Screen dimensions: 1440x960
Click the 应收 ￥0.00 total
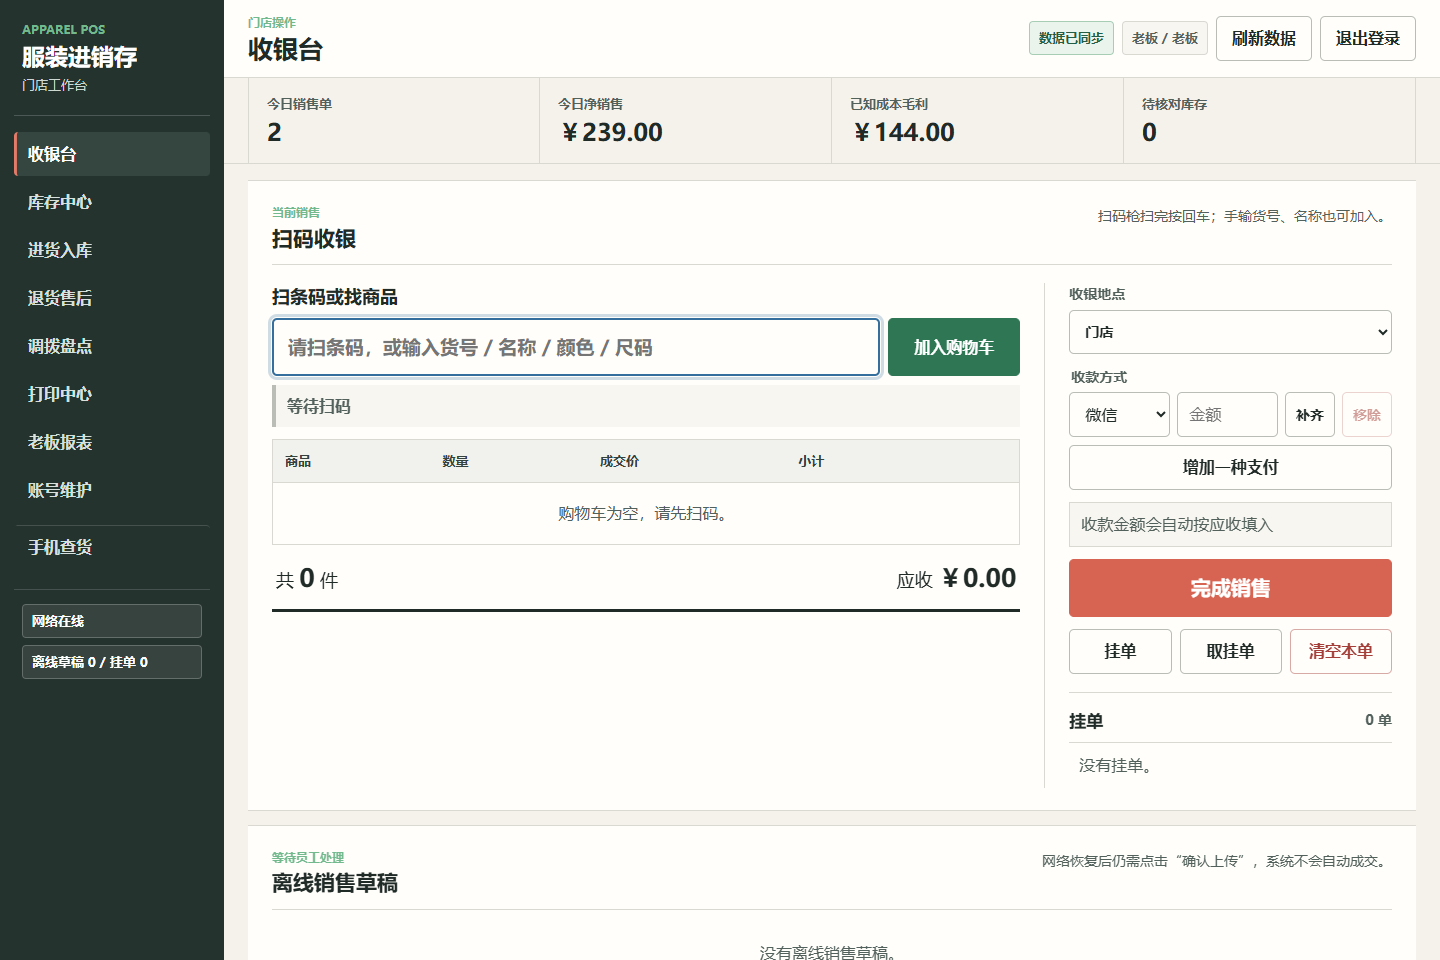coord(956,579)
